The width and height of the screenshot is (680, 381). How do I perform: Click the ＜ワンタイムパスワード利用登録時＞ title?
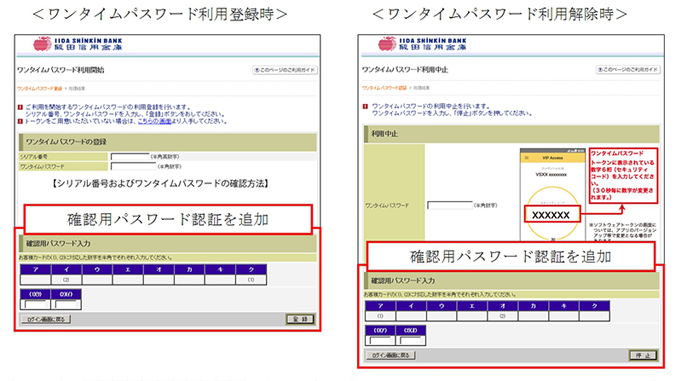160,14
